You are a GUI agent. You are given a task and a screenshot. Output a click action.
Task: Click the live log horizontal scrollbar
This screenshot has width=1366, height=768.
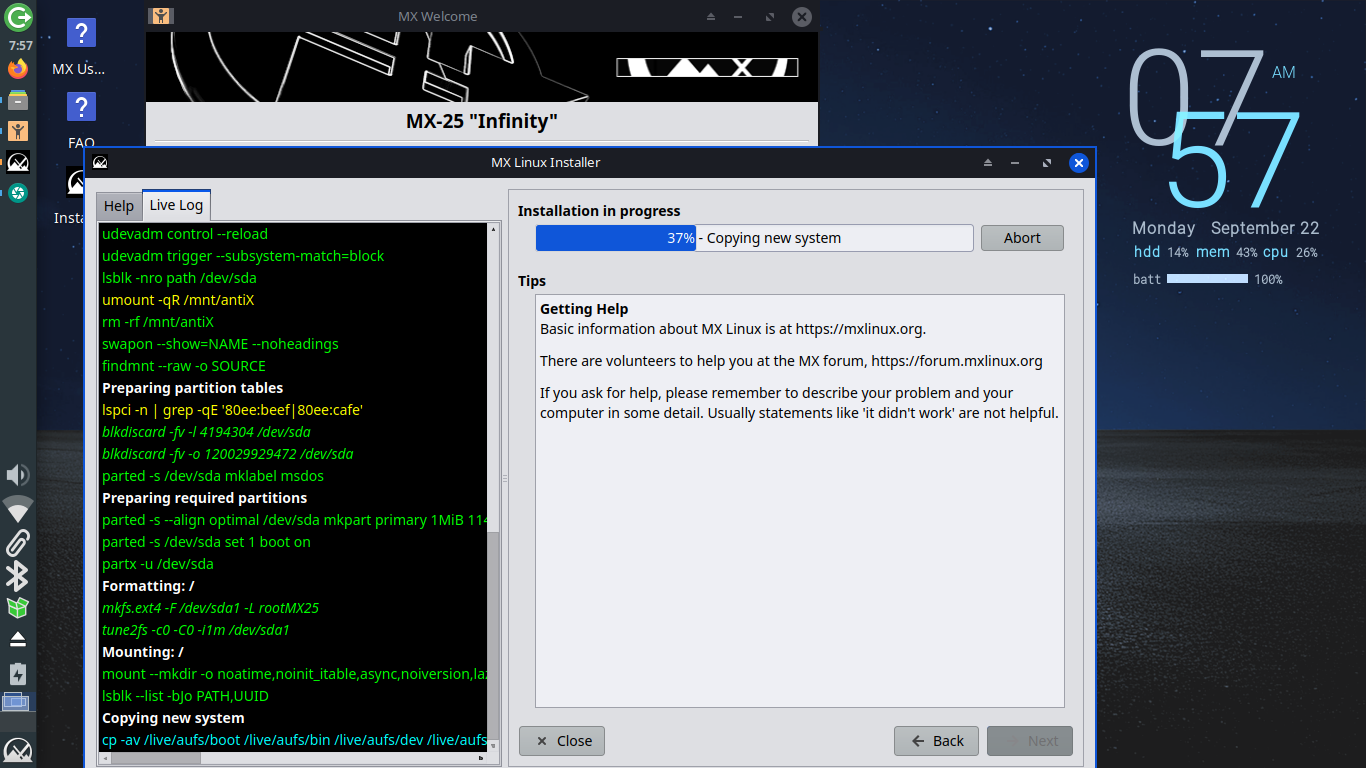coord(156,758)
